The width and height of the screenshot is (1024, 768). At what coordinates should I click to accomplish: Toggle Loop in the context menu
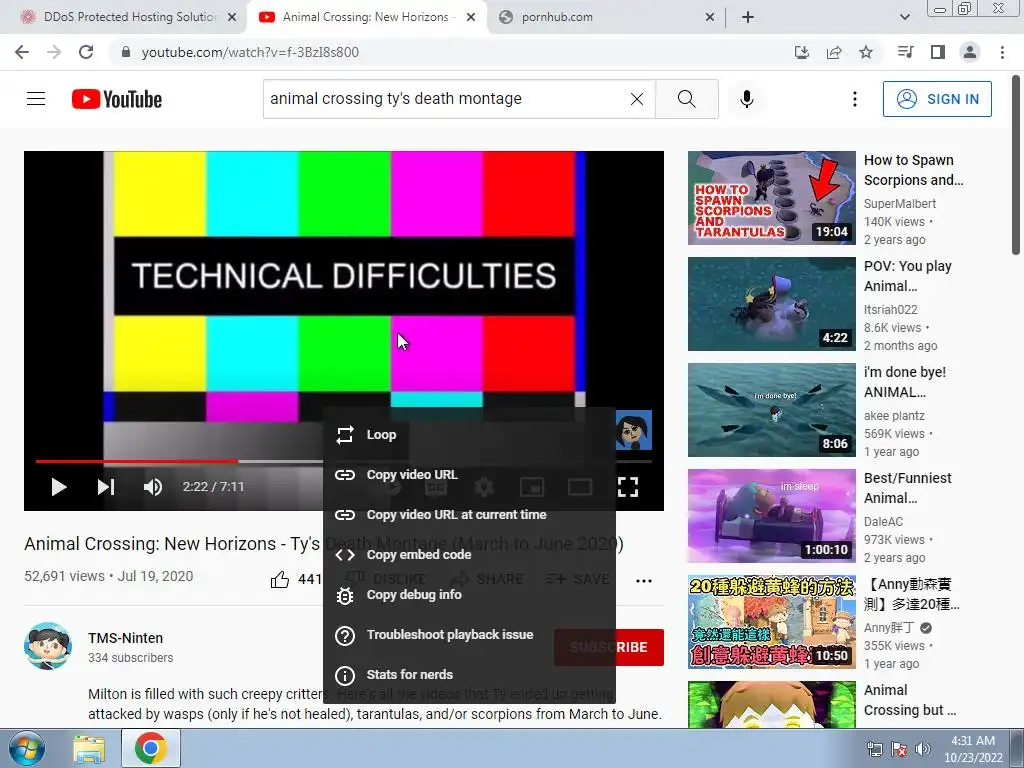click(469, 435)
